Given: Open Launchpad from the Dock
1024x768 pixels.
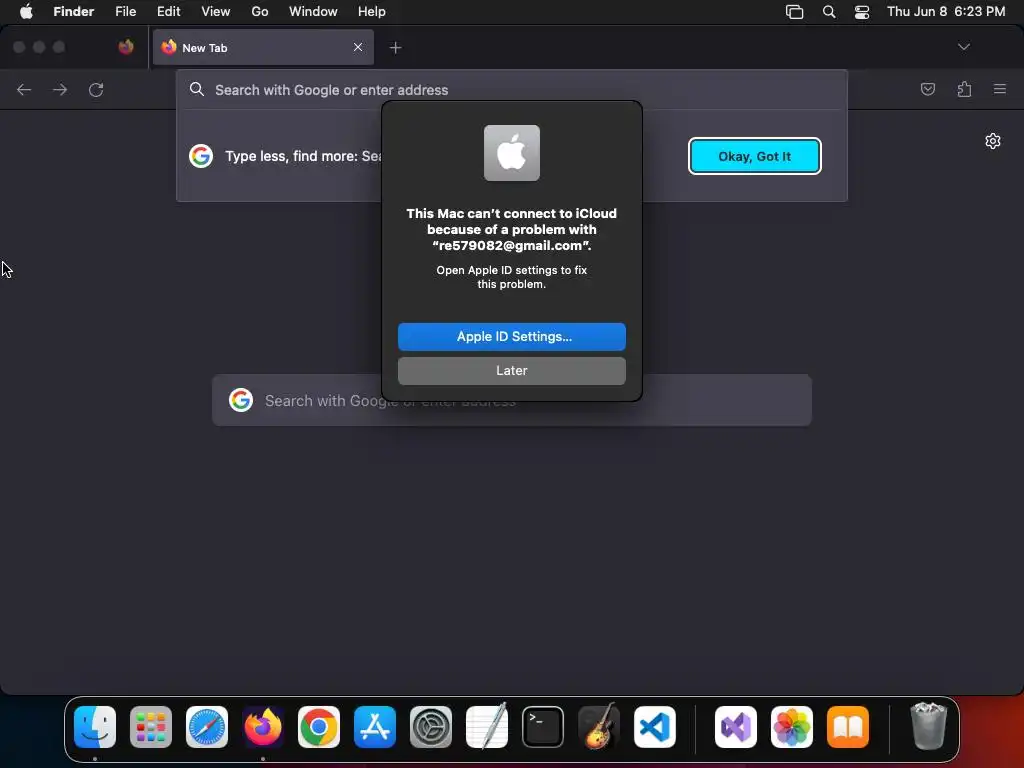Looking at the screenshot, I should pos(151,727).
